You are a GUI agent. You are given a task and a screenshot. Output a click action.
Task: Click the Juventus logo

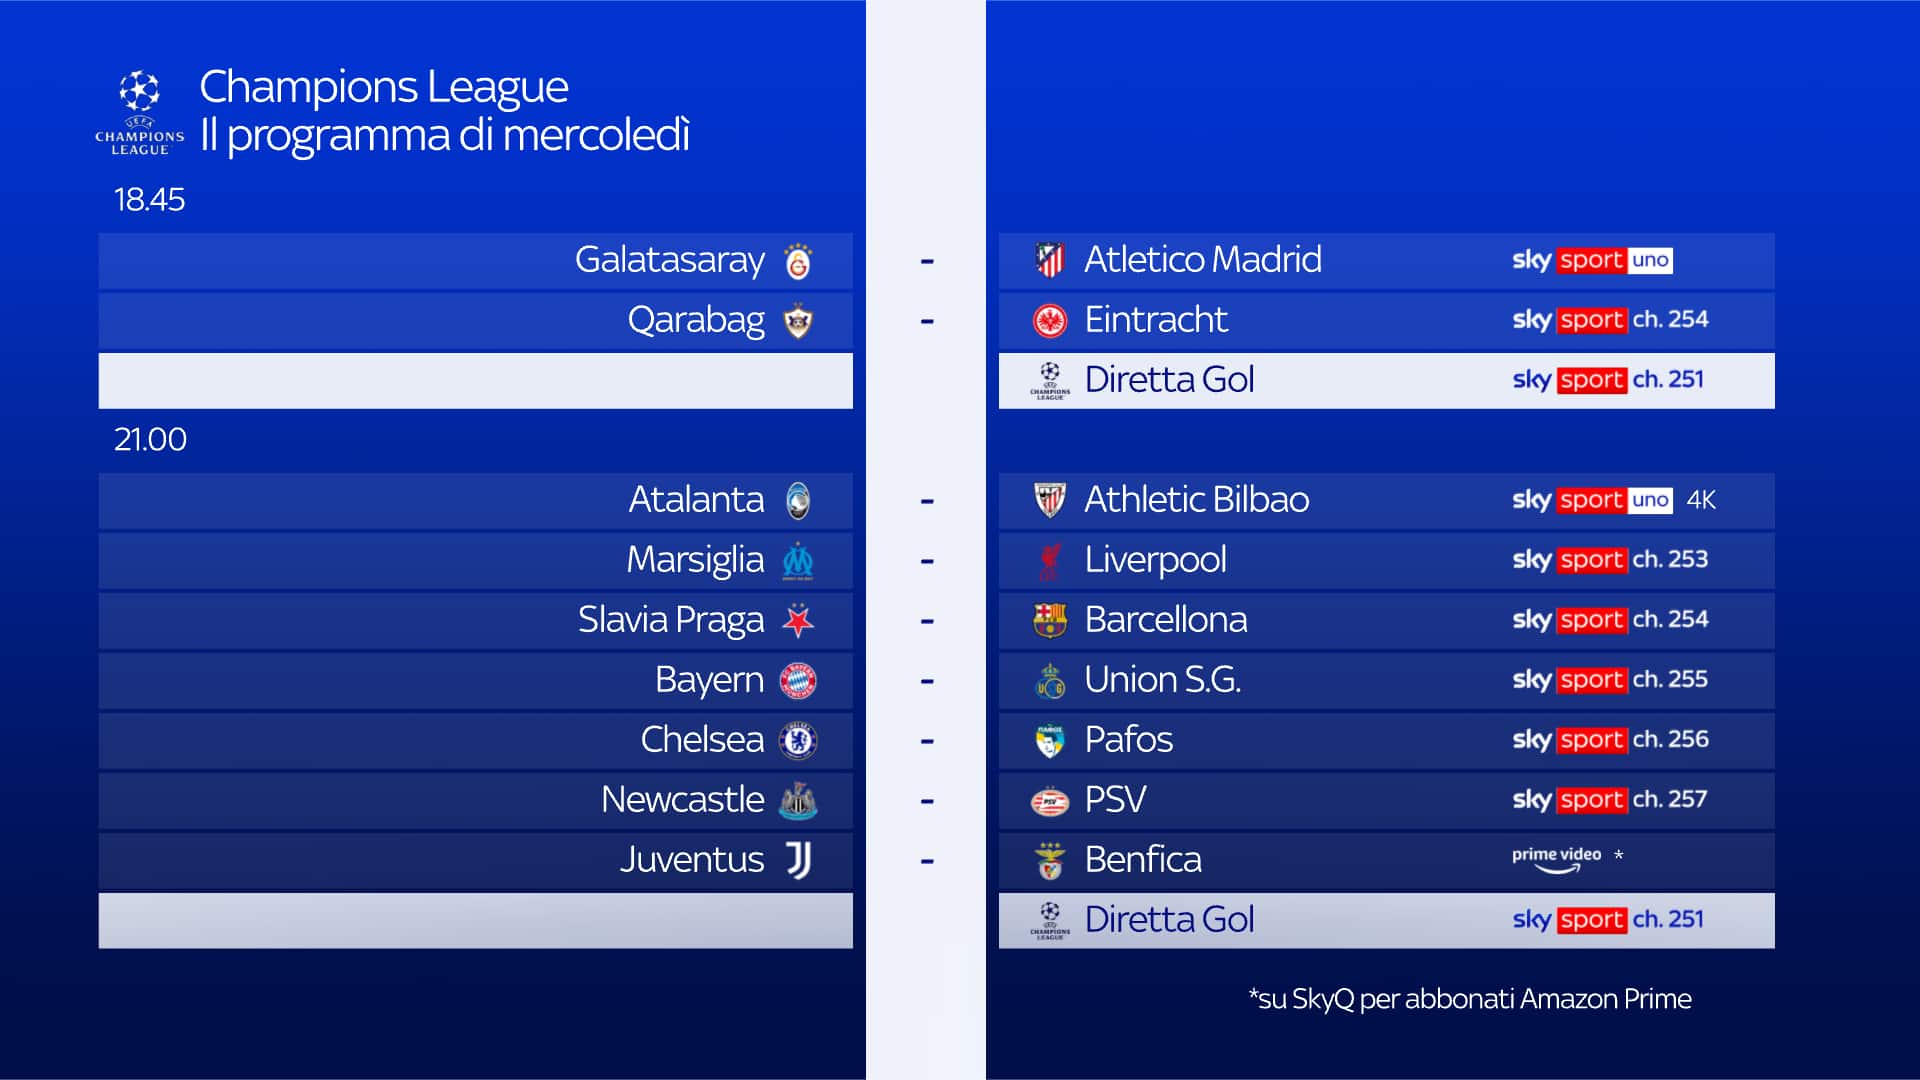[x=798, y=860]
